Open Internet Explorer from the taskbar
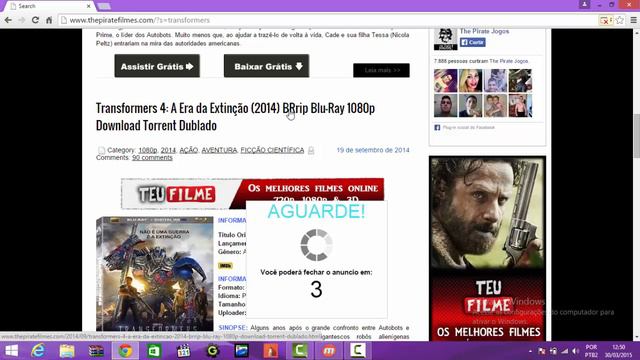The width and height of the screenshot is (640, 360). coord(38,351)
